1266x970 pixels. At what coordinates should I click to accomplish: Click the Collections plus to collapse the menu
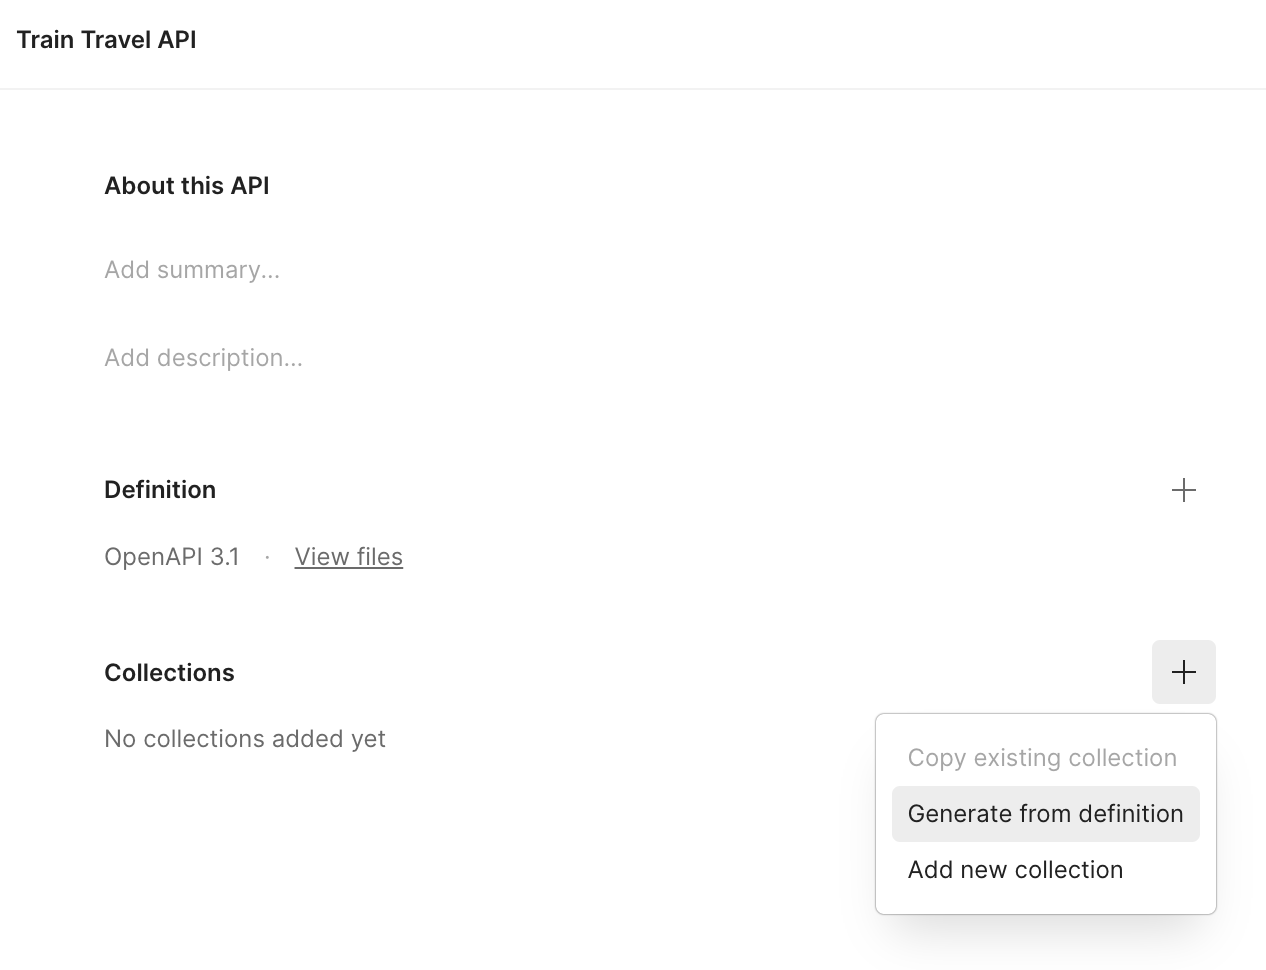[1183, 672]
